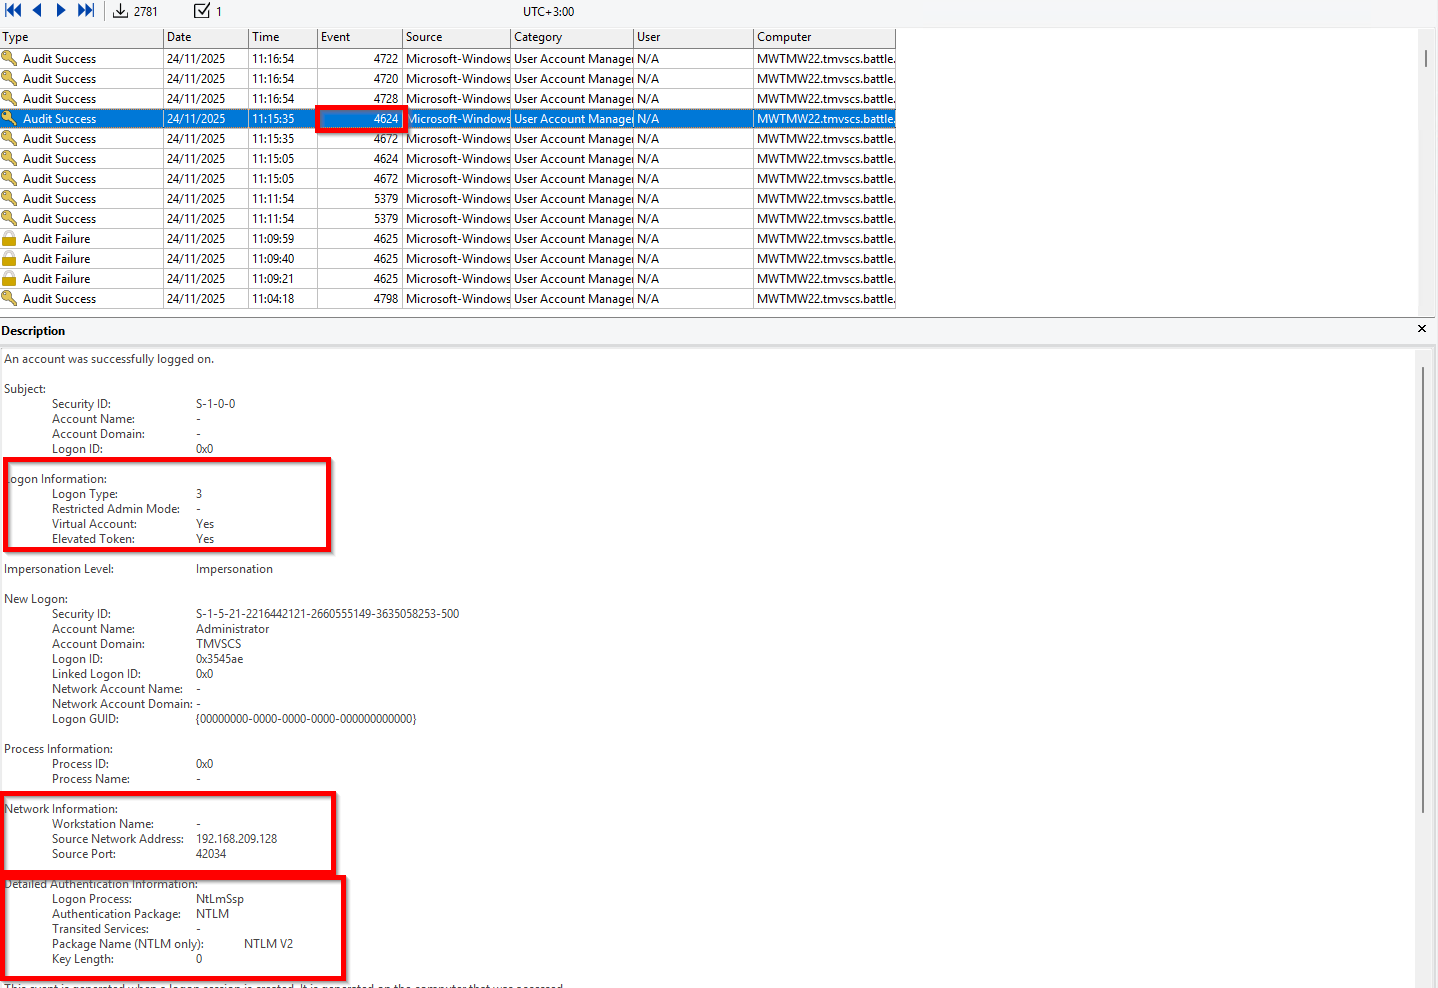This screenshot has height=988, width=1438.
Task: Click the source address 192.168.209.128
Action: pyautogui.click(x=236, y=839)
